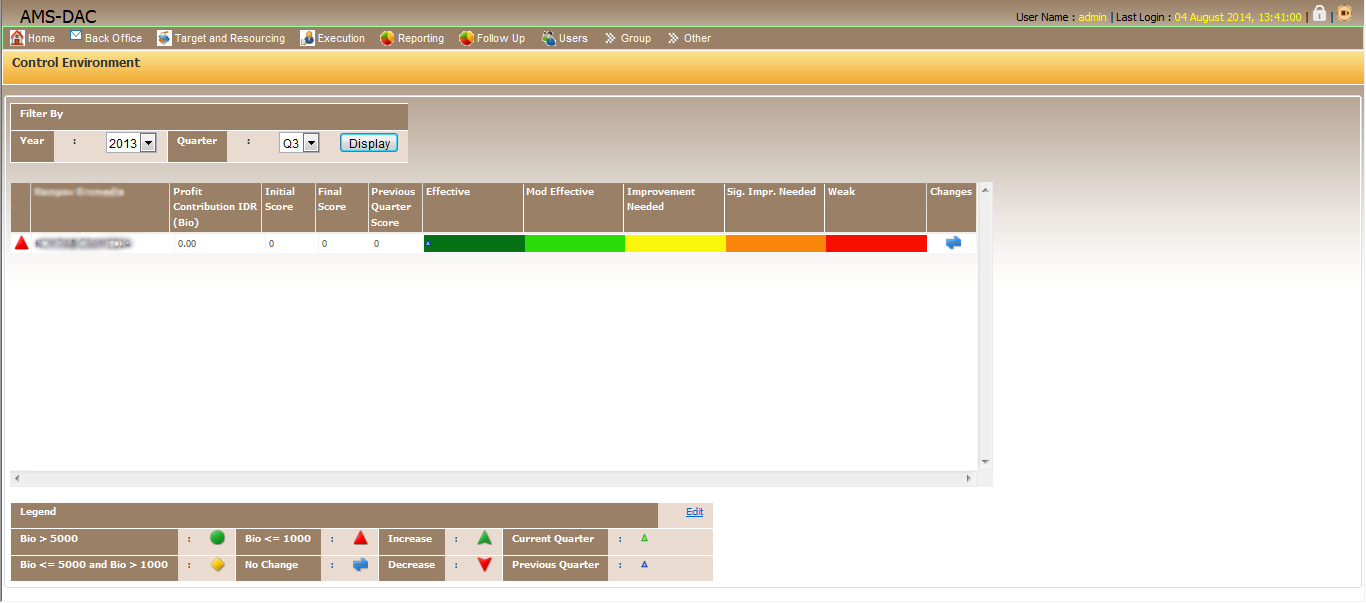This screenshot has width=1366, height=603.
Task: Open the Year dropdown showing 2013
Action: (x=131, y=144)
